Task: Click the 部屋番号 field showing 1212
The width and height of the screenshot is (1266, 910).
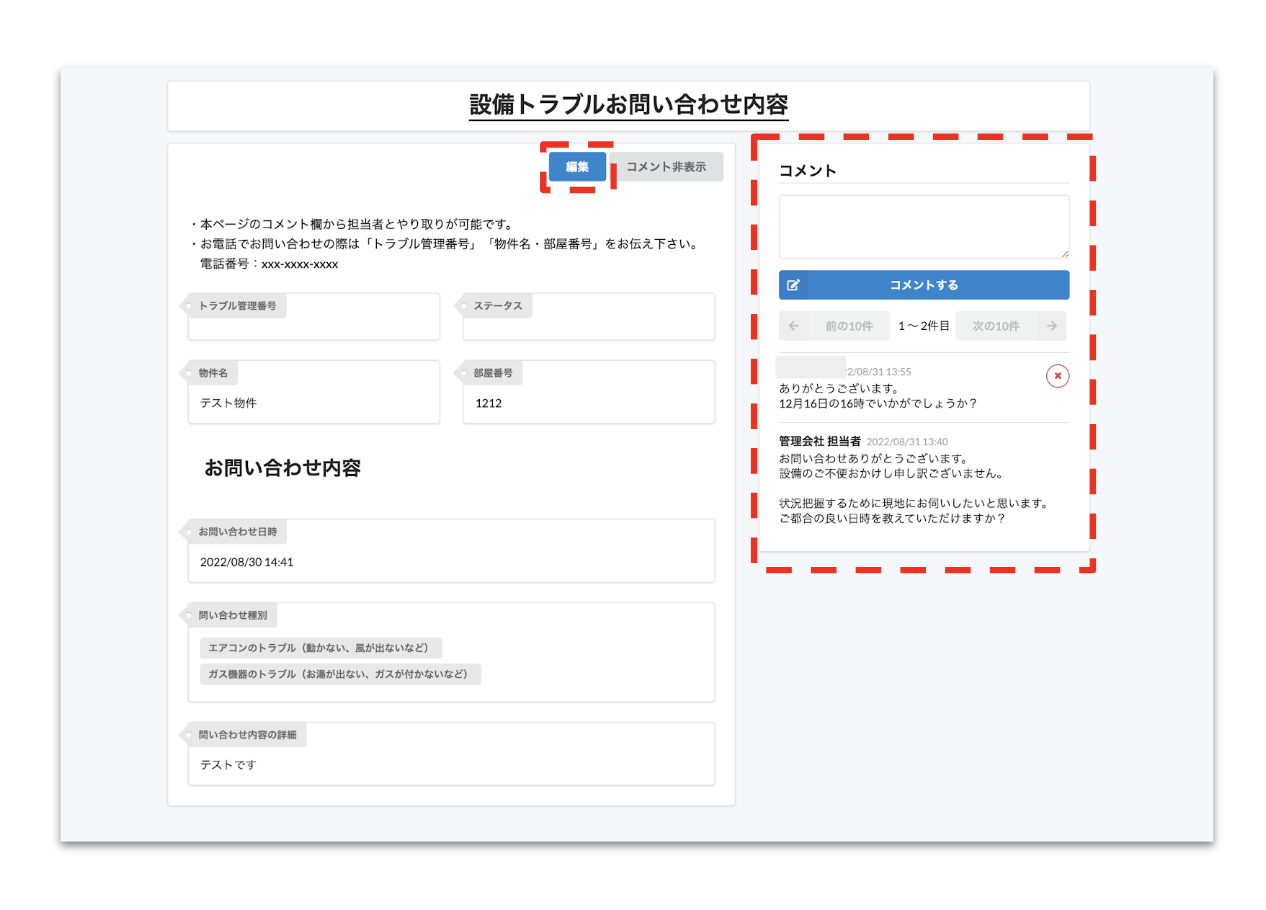Action: [588, 402]
